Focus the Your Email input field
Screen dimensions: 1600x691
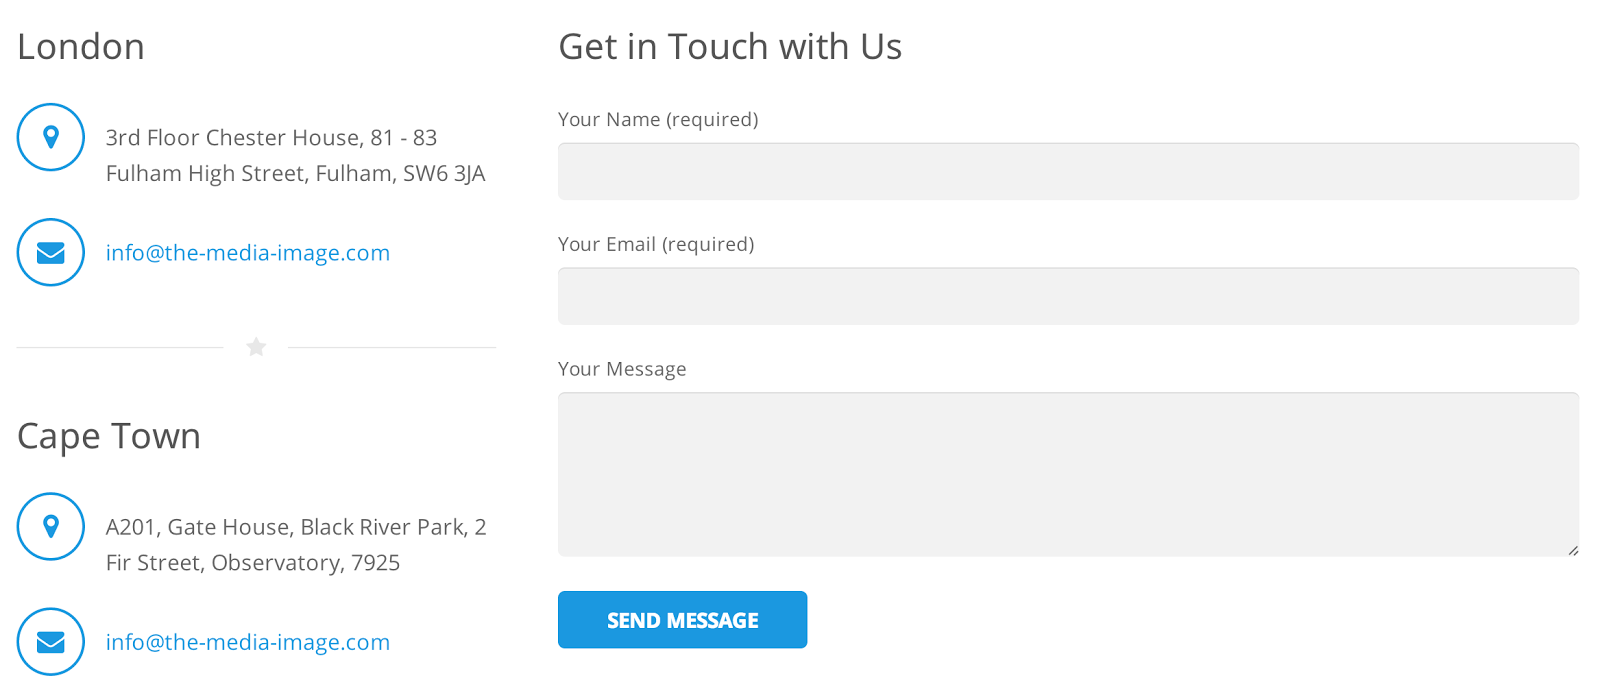pyautogui.click(x=1068, y=296)
